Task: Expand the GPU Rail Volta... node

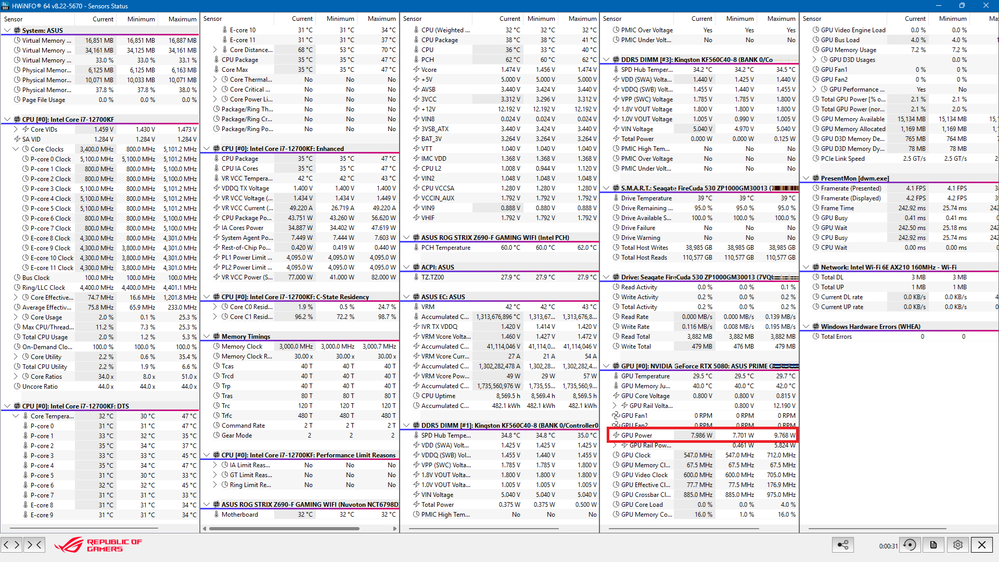Action: click(x=615, y=405)
